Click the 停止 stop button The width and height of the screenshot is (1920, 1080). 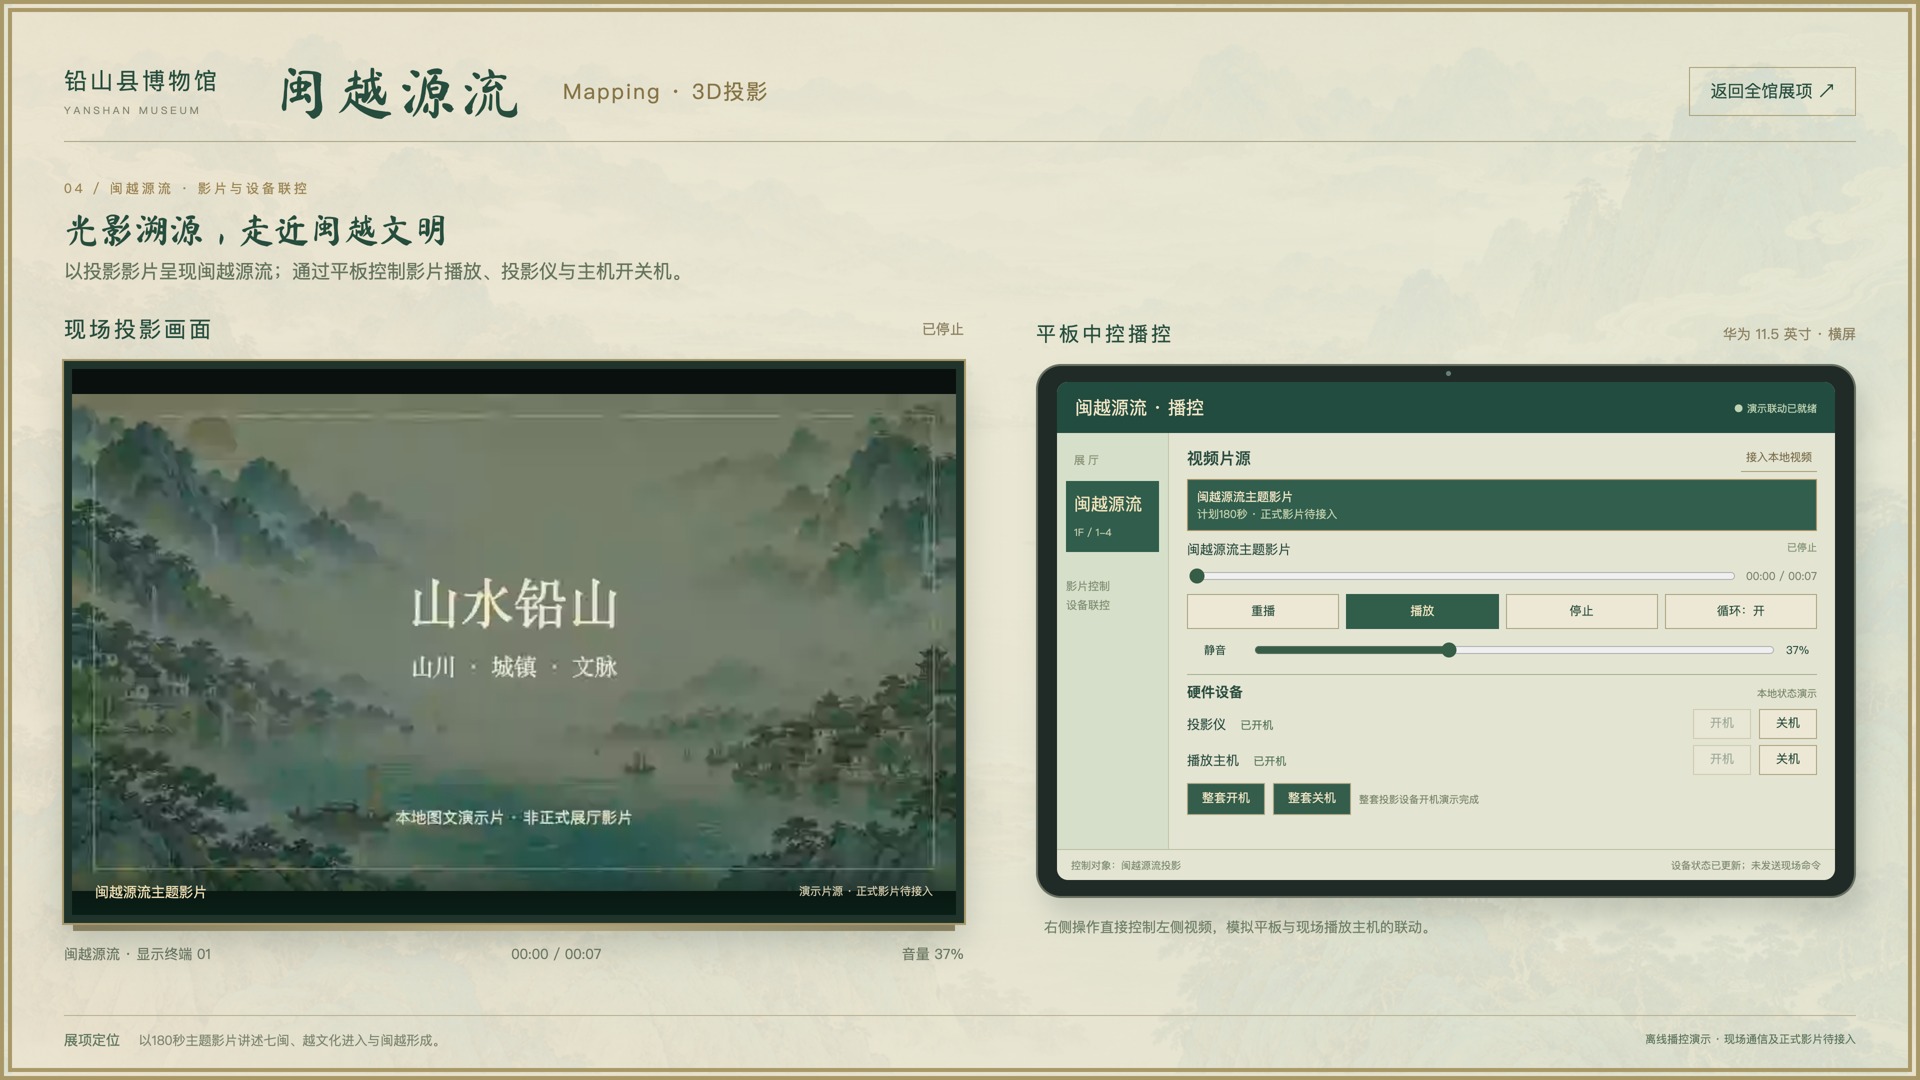[1581, 611]
